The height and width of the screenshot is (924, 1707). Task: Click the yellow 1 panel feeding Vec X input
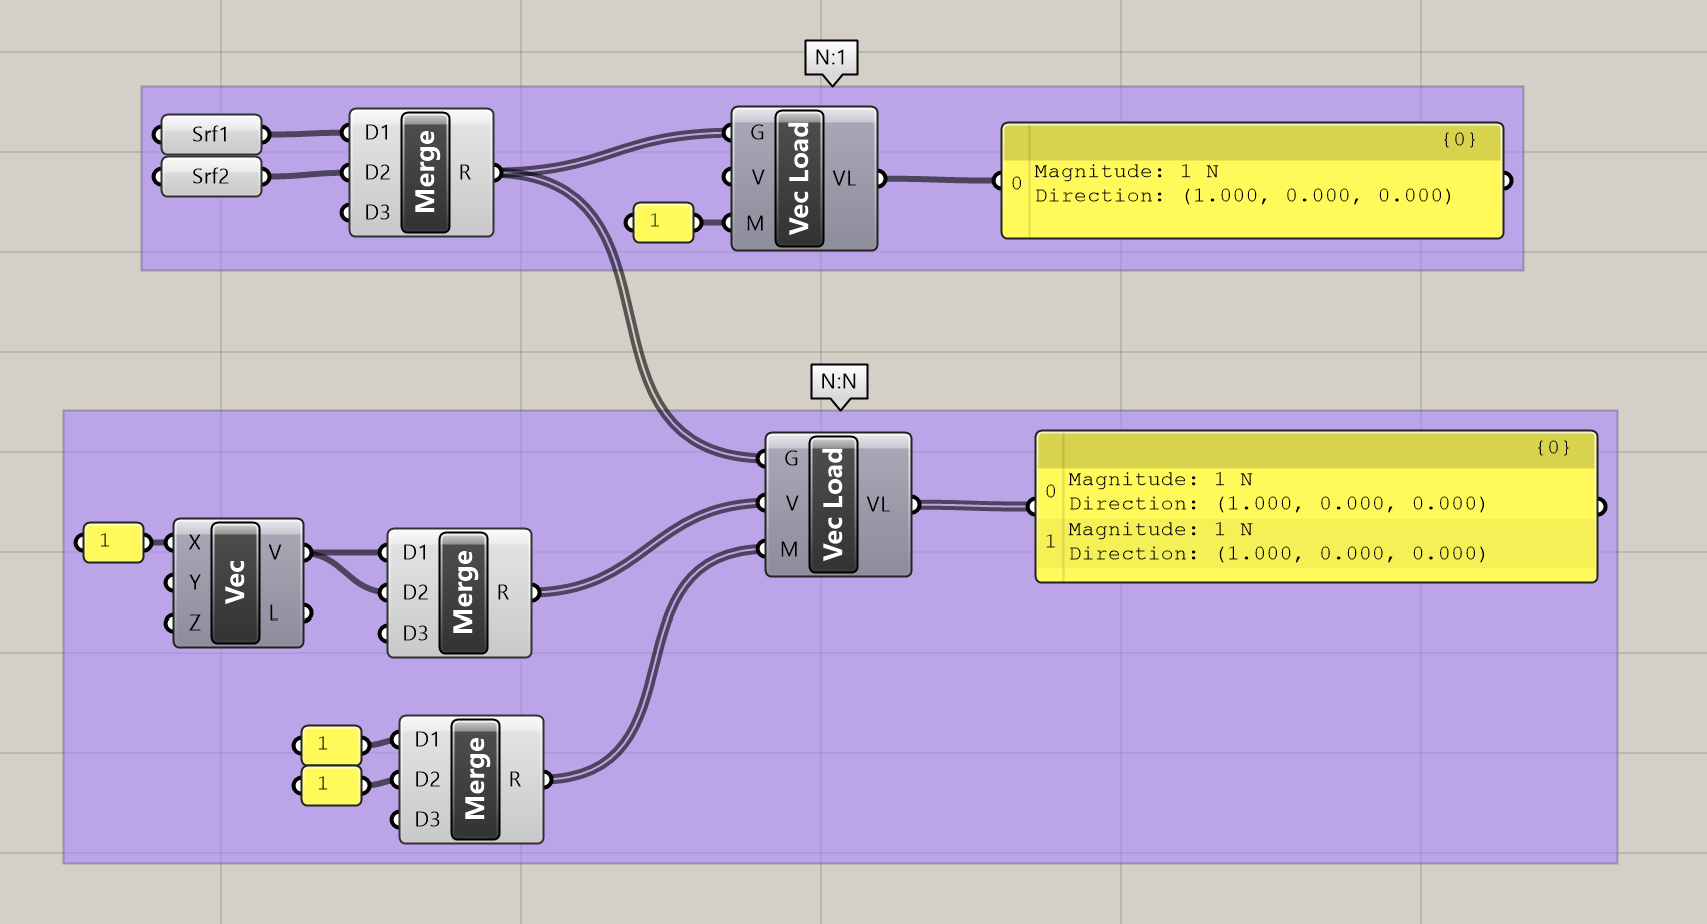[x=113, y=542]
